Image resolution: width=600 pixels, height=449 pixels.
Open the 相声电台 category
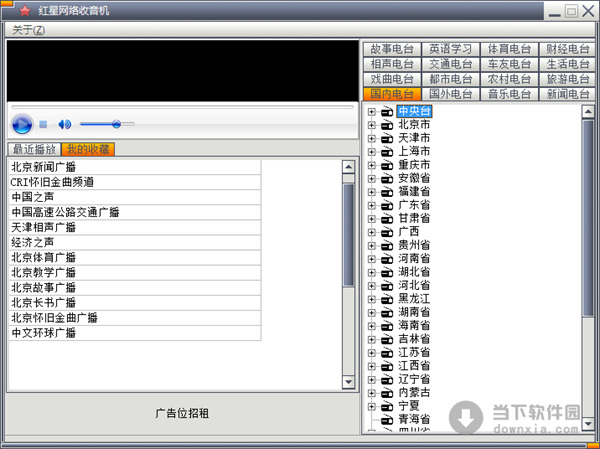pos(392,64)
